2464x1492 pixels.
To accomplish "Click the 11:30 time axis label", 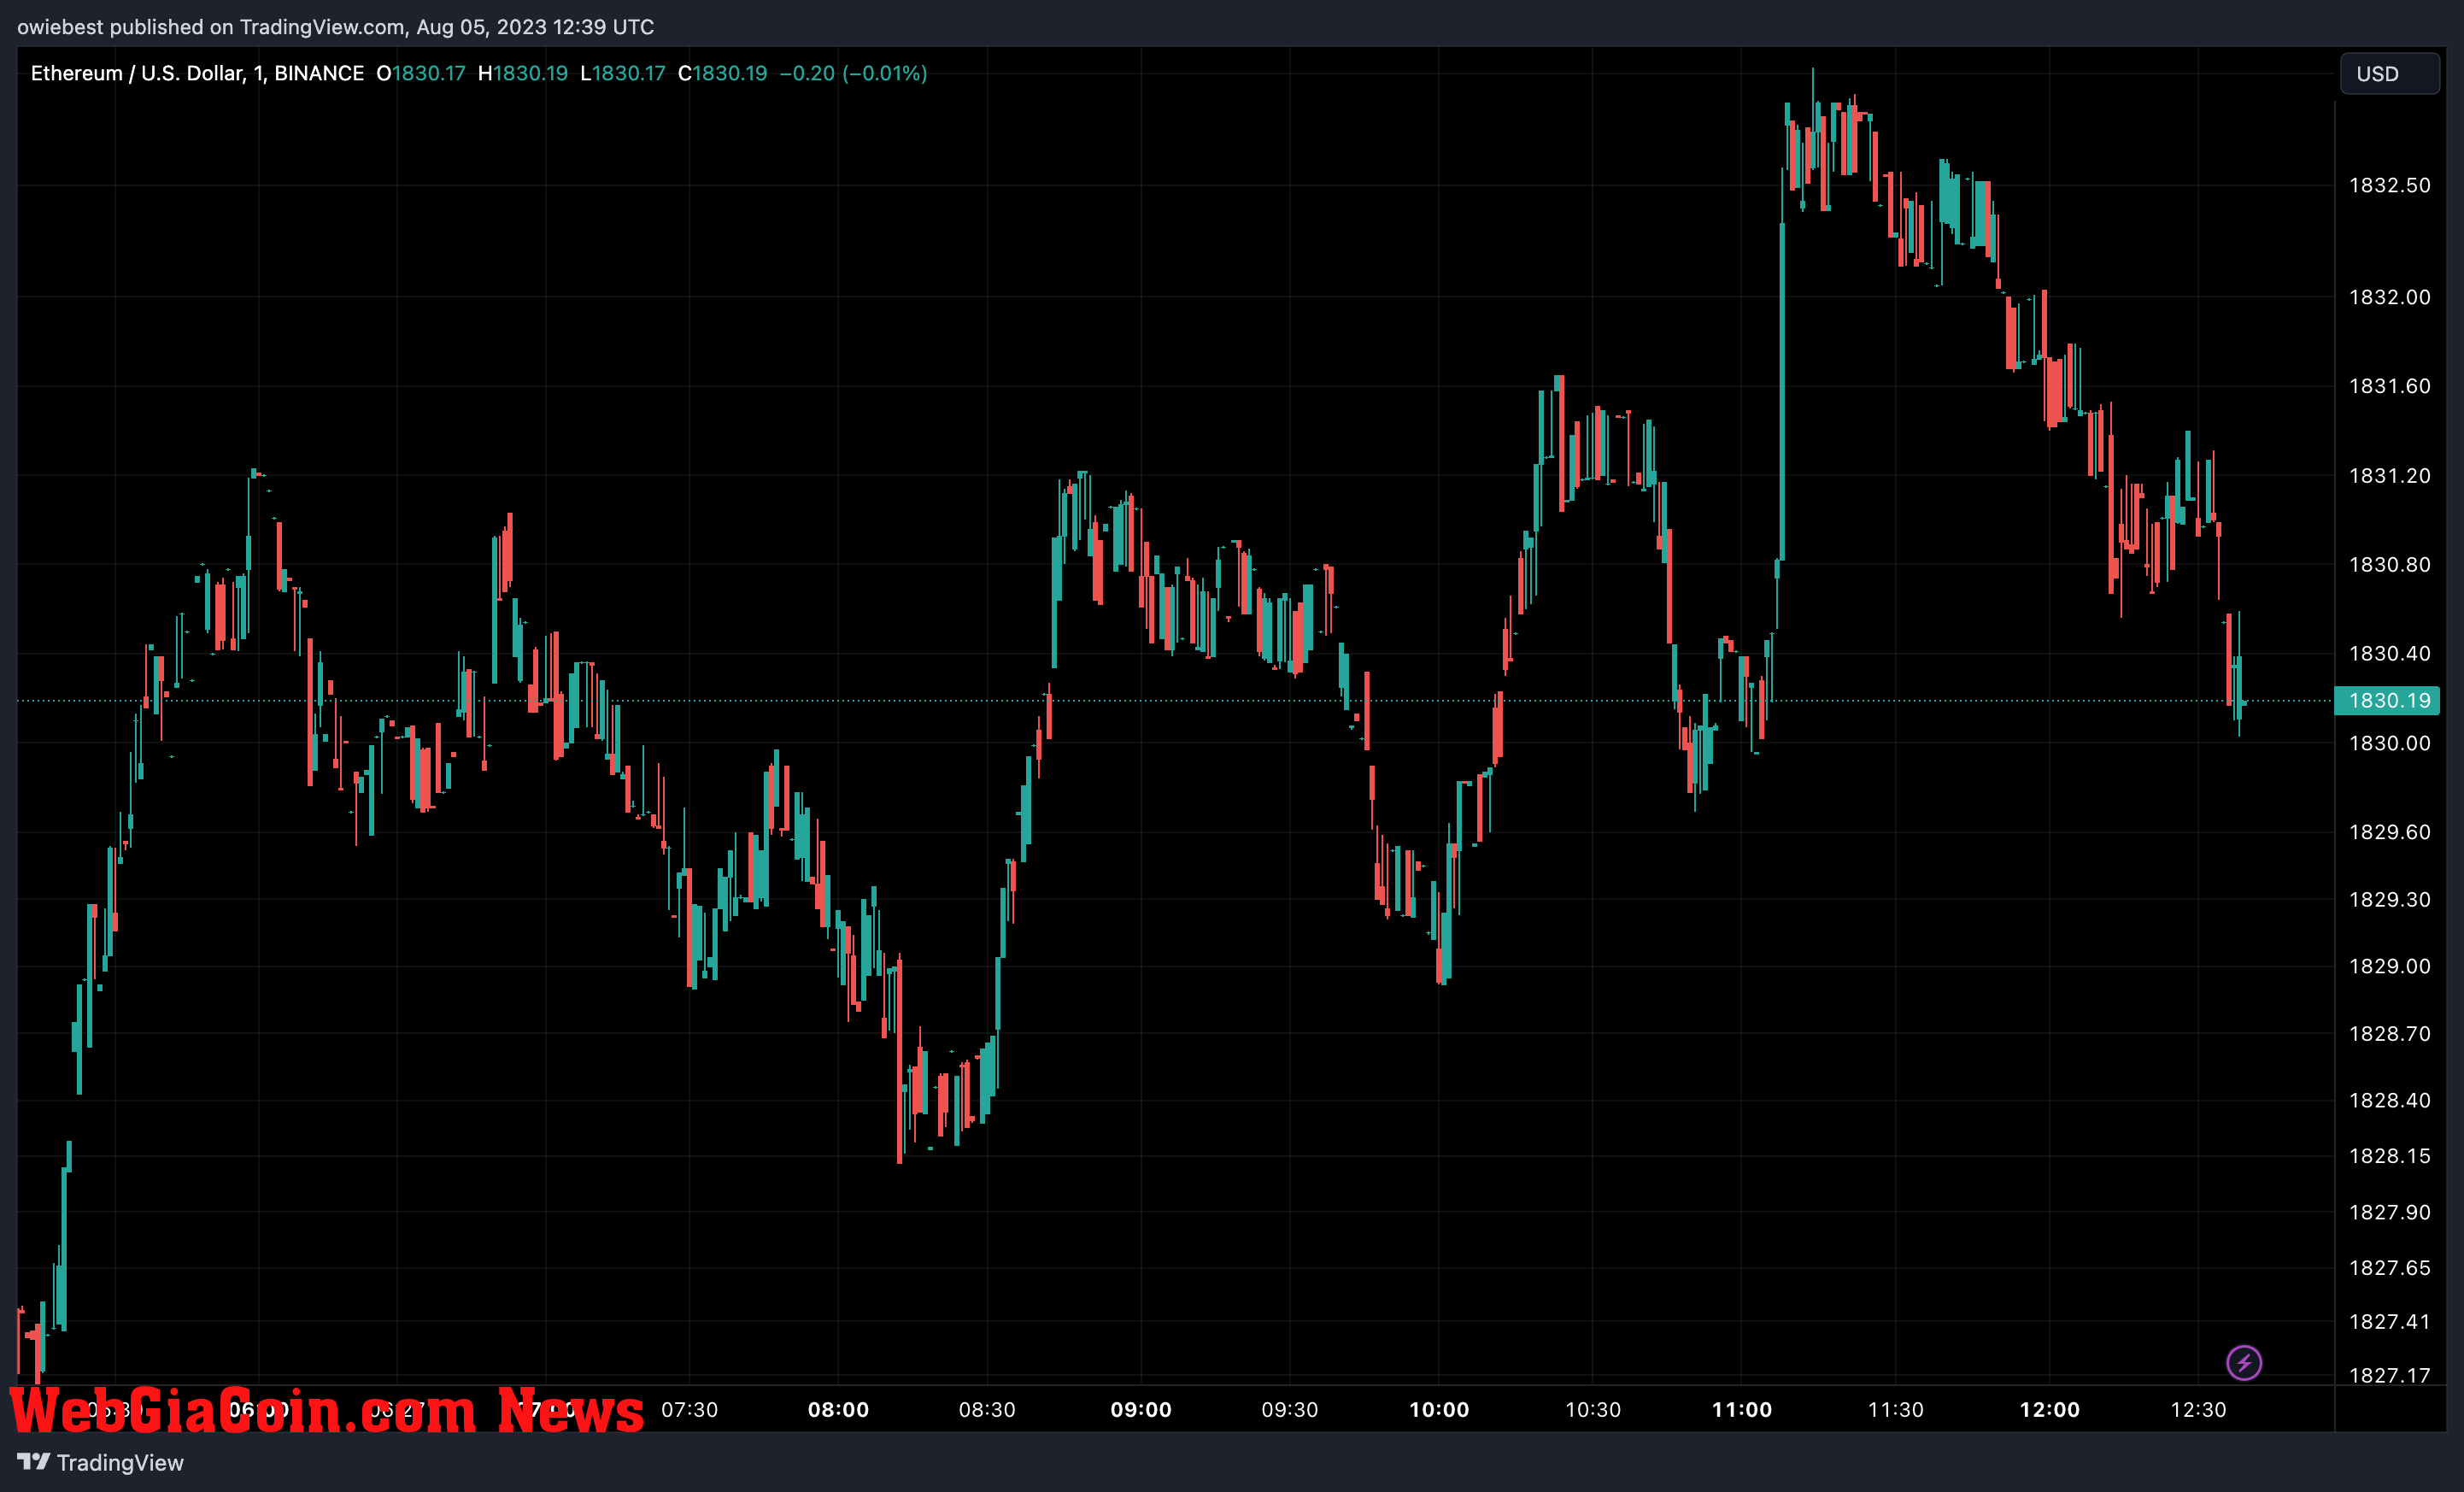I will click(x=1896, y=1410).
